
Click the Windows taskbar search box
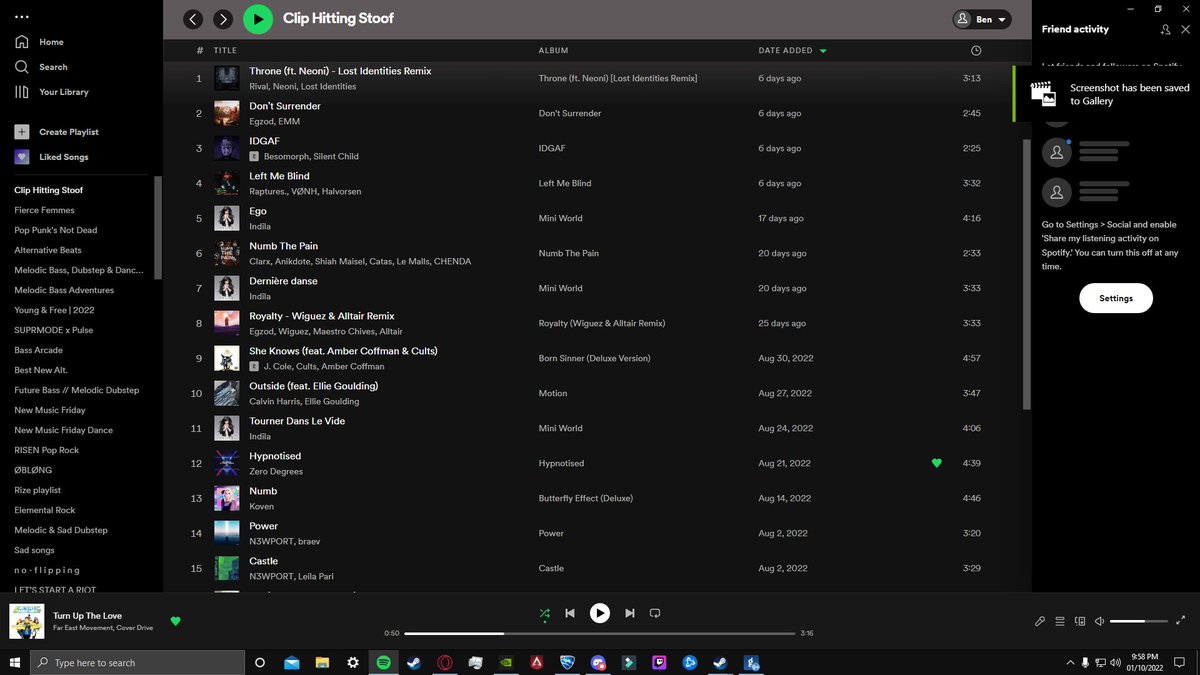pyautogui.click(x=137, y=662)
